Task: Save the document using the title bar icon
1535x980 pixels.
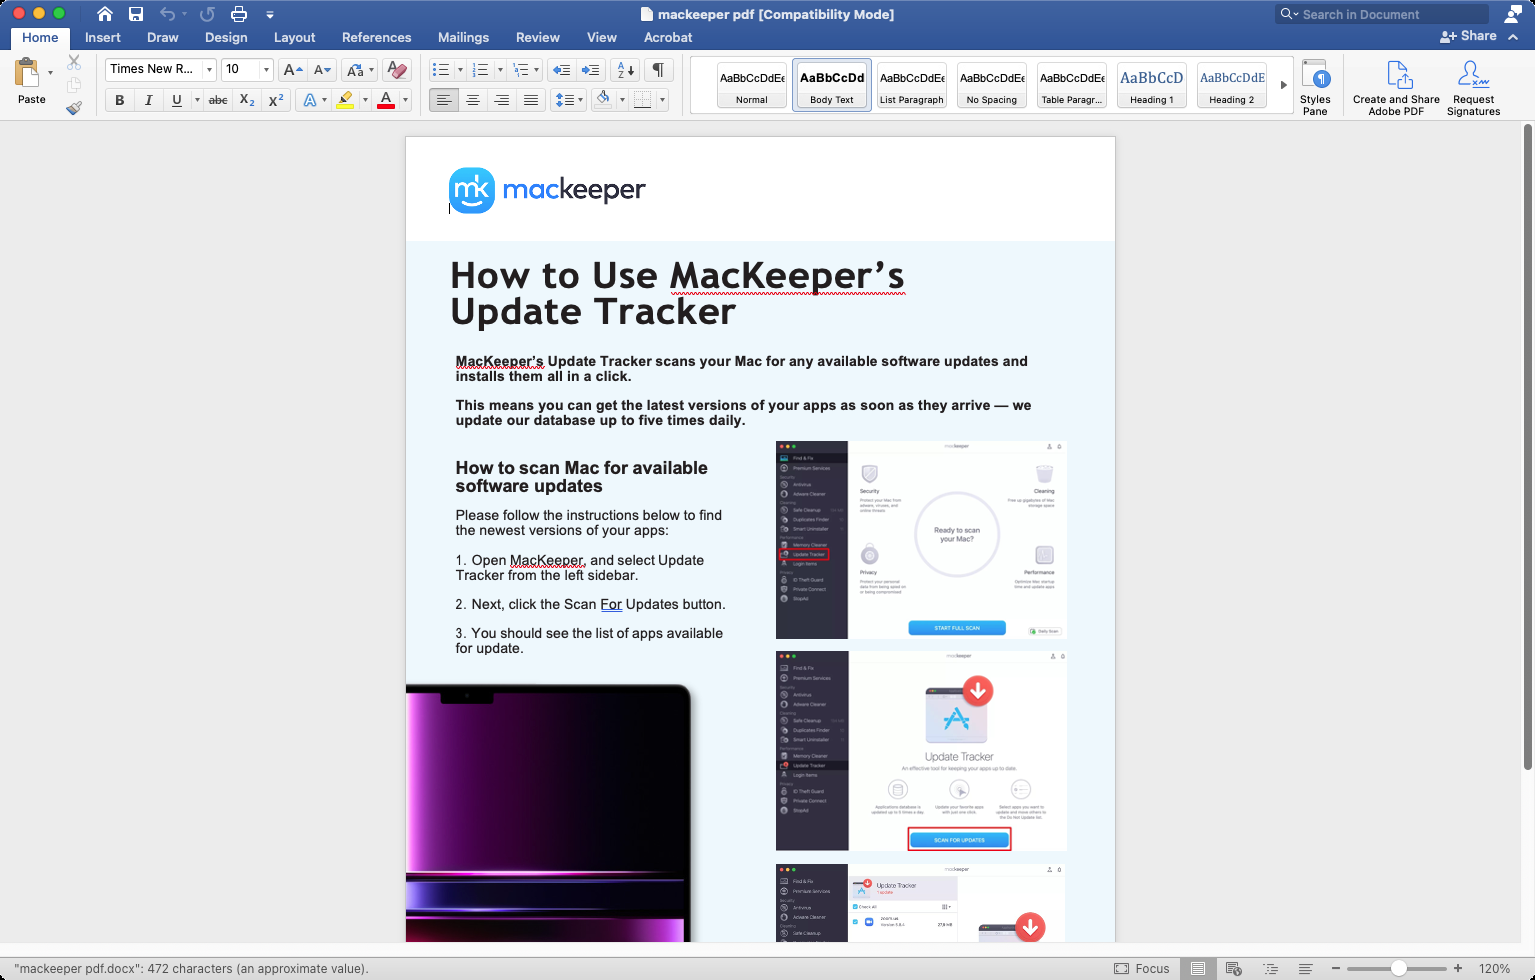Action: [x=136, y=14]
